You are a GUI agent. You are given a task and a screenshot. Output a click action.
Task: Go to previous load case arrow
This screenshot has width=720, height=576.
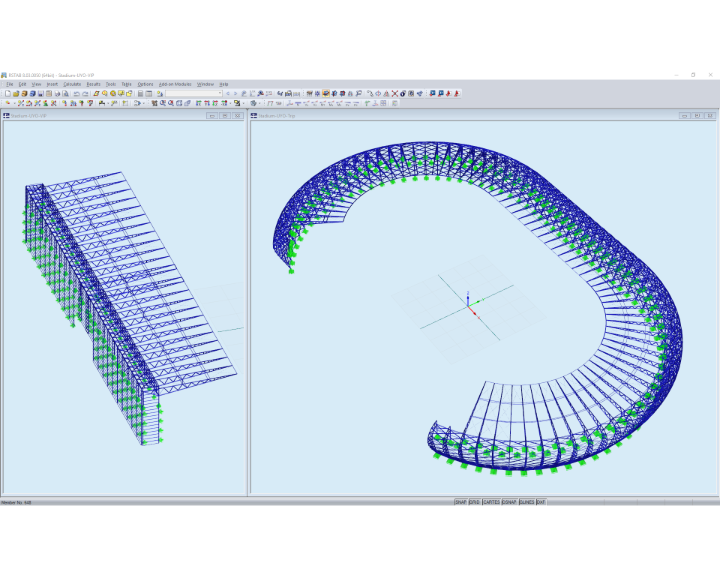(x=228, y=93)
